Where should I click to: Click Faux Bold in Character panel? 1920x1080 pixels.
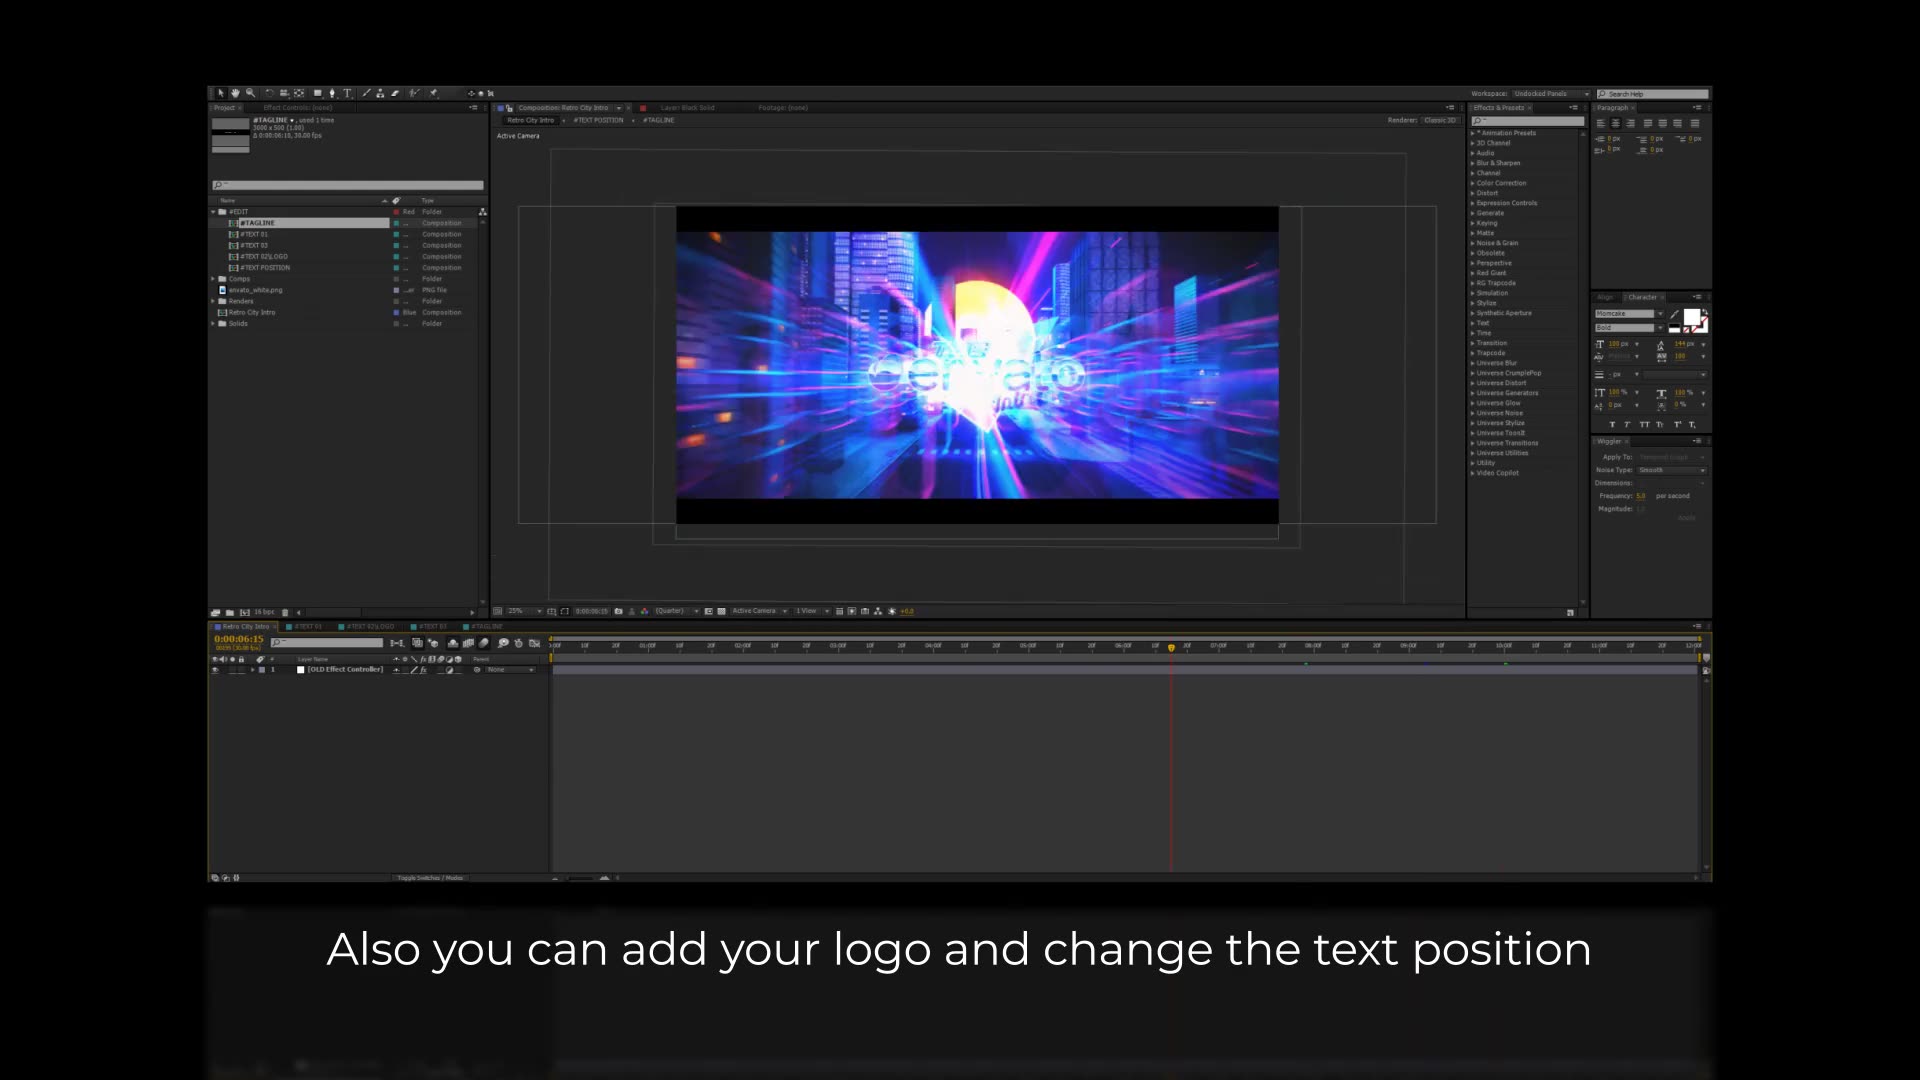[1612, 425]
